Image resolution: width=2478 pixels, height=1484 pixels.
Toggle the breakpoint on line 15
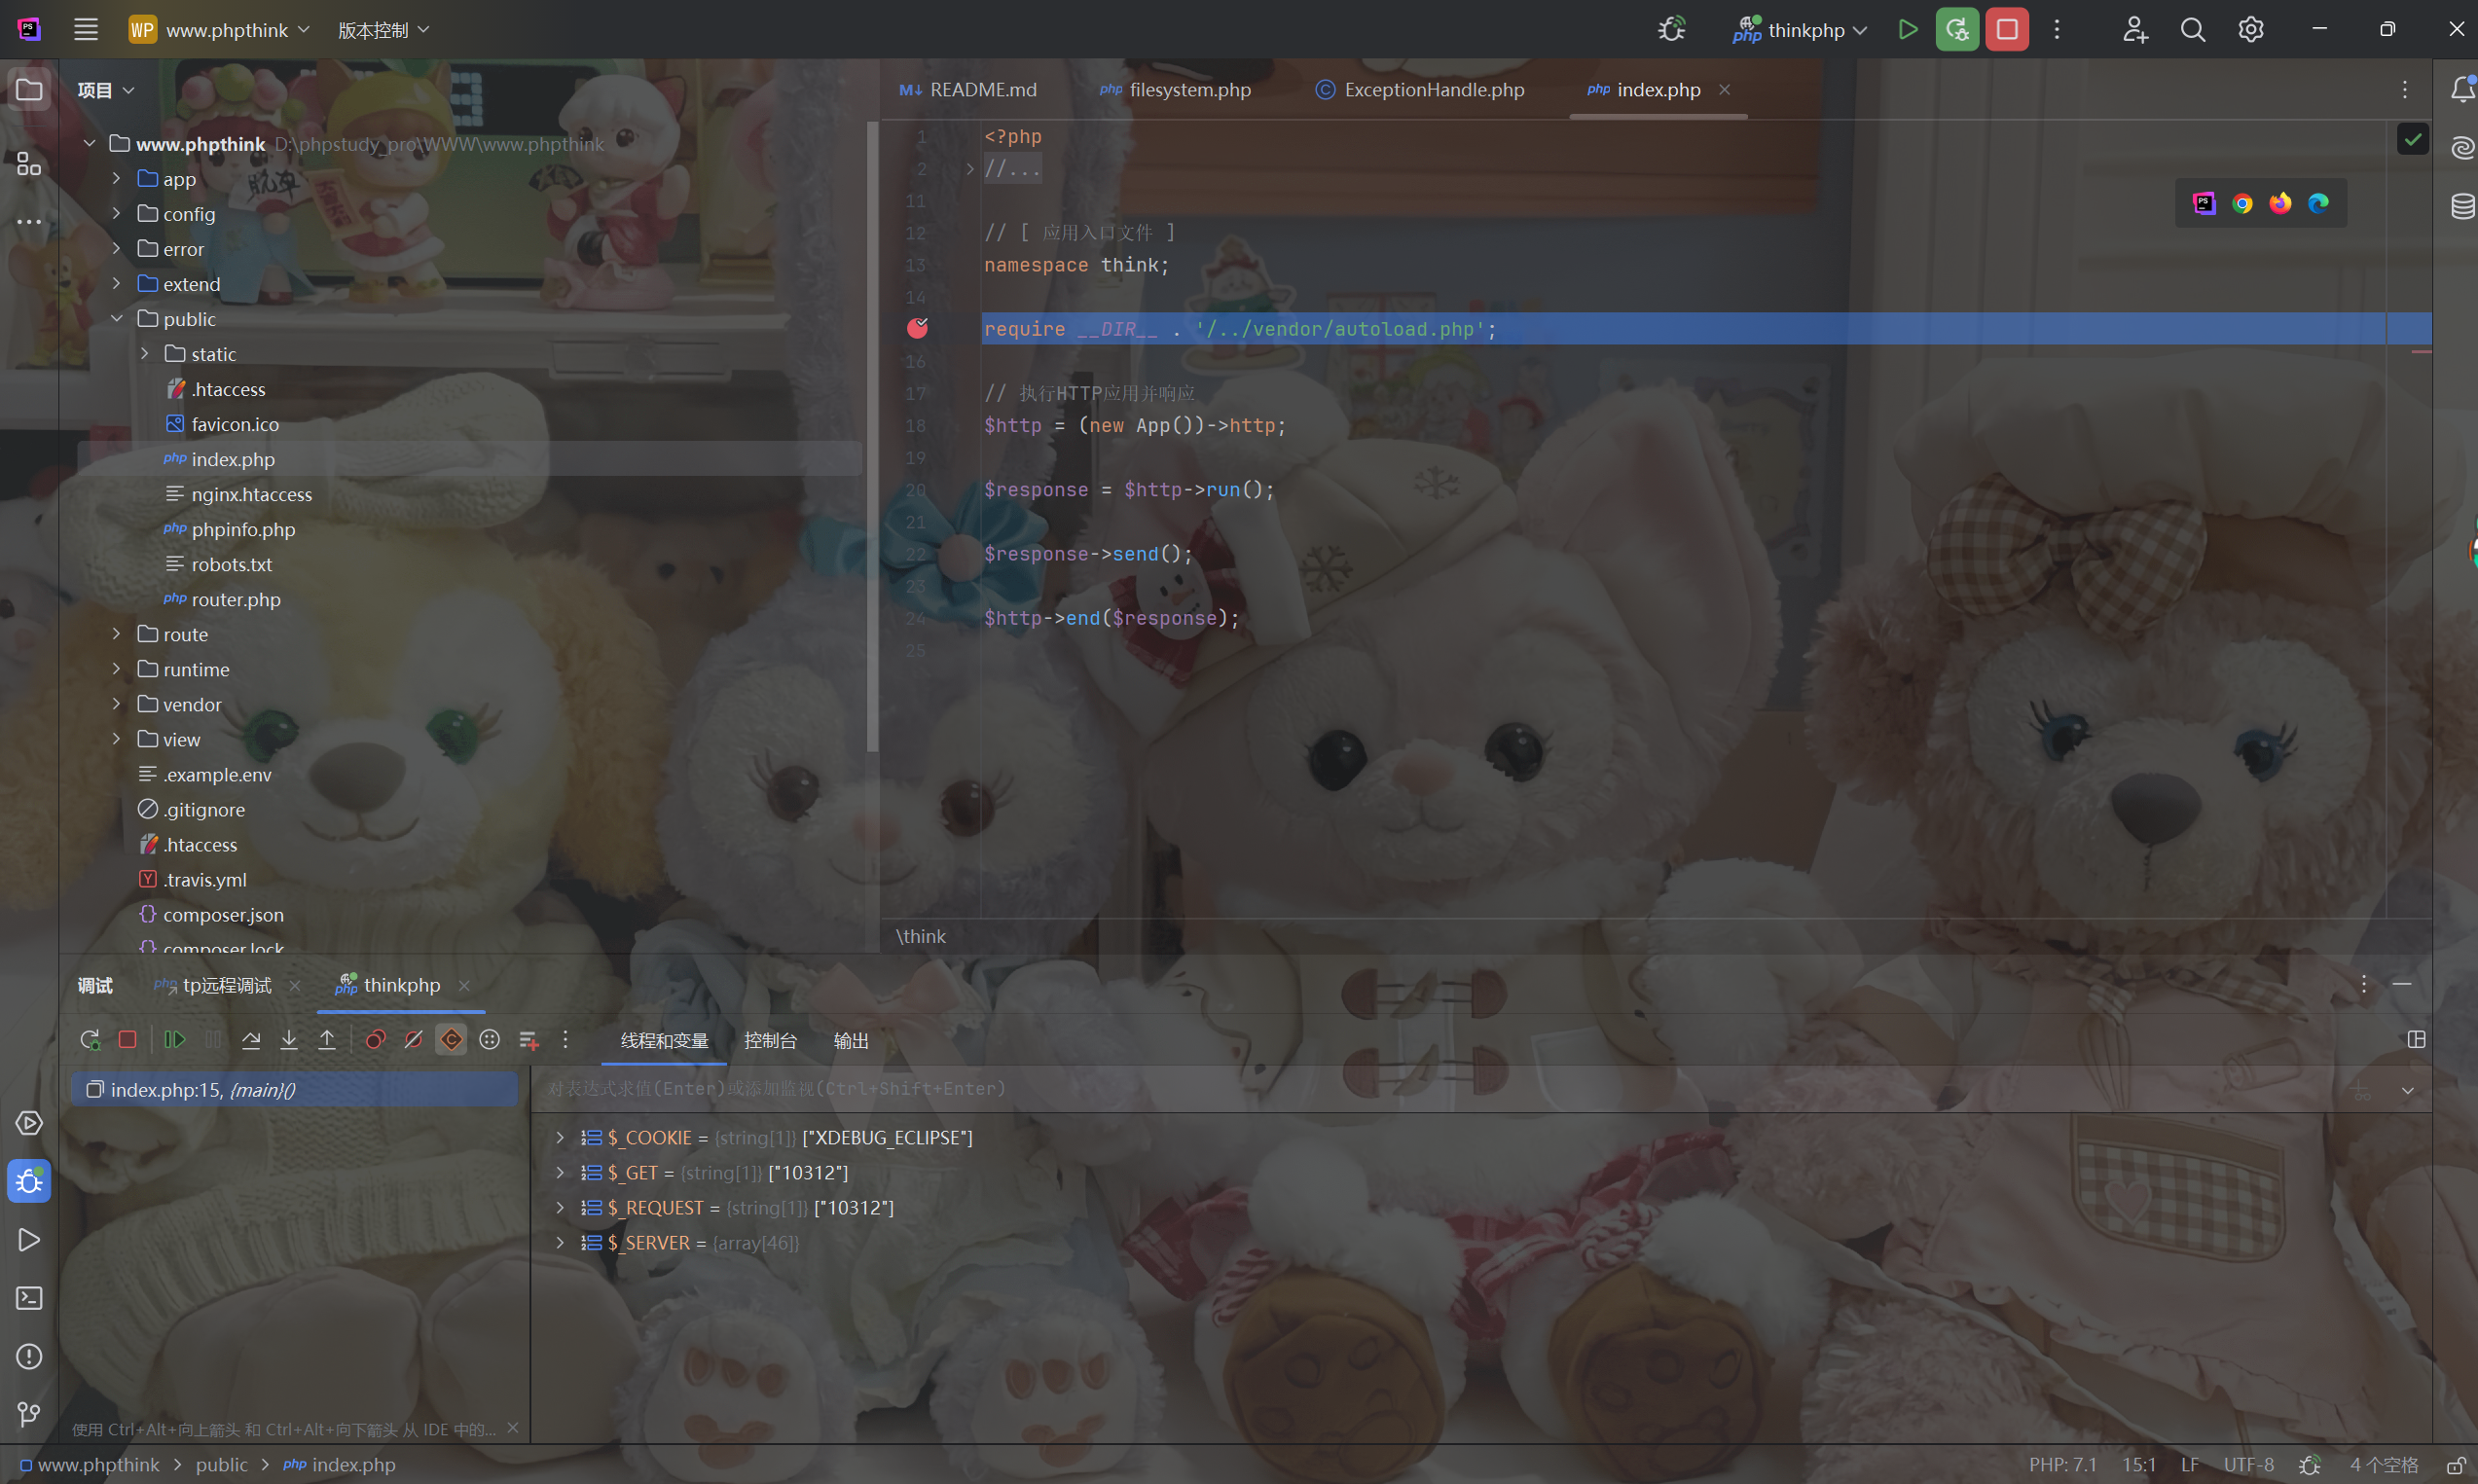(x=917, y=328)
